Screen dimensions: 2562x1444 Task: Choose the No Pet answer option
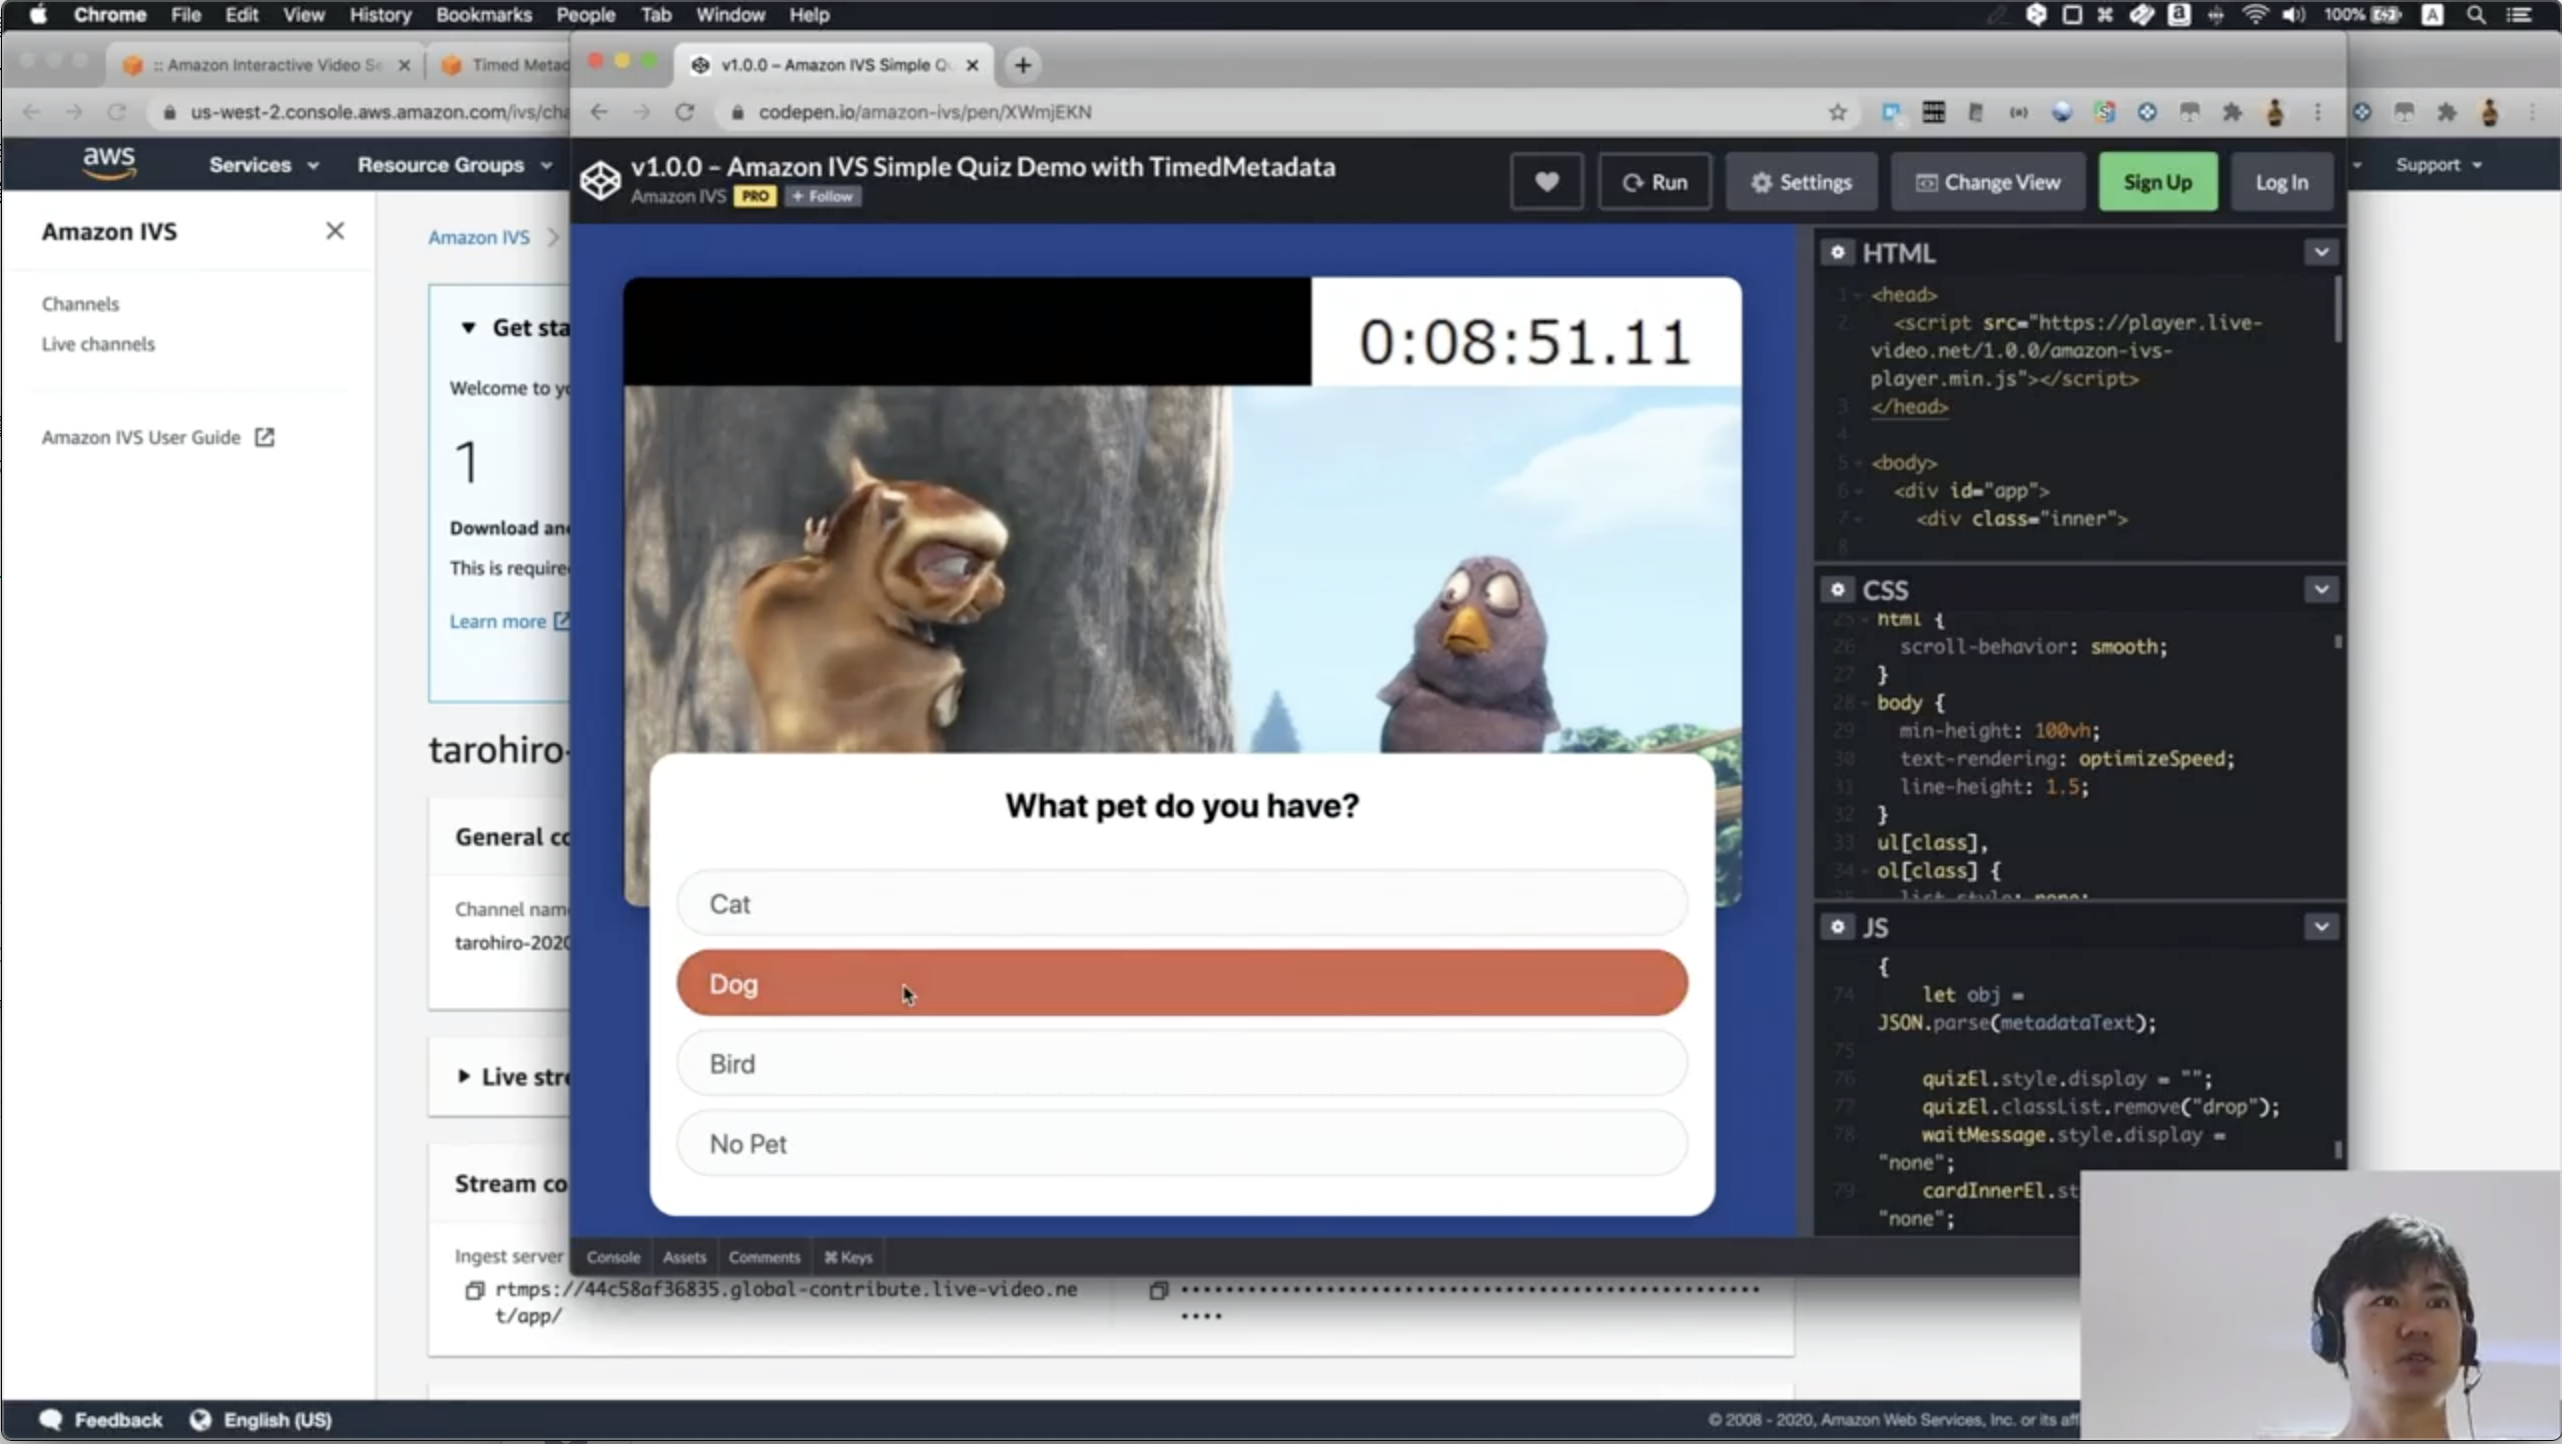[x=1181, y=1143]
